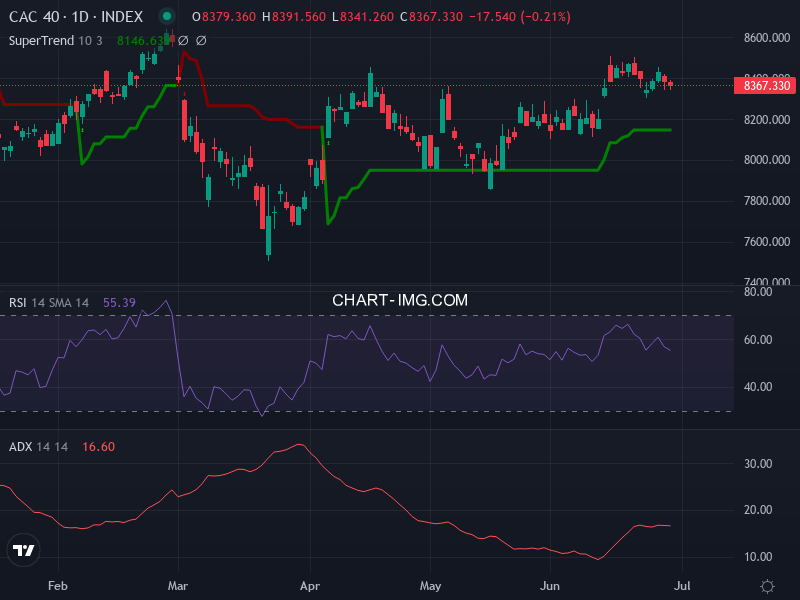Screen dimensions: 800x600
Task: Click the 8200.000 price axis label
Action: pyautogui.click(x=767, y=119)
